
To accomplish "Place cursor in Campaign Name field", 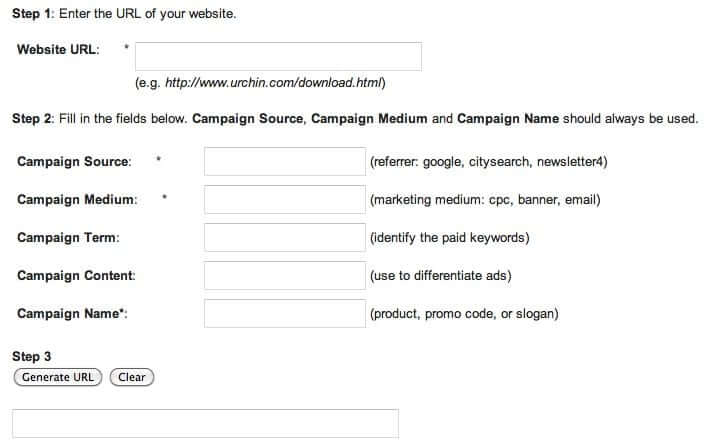I will coord(285,314).
